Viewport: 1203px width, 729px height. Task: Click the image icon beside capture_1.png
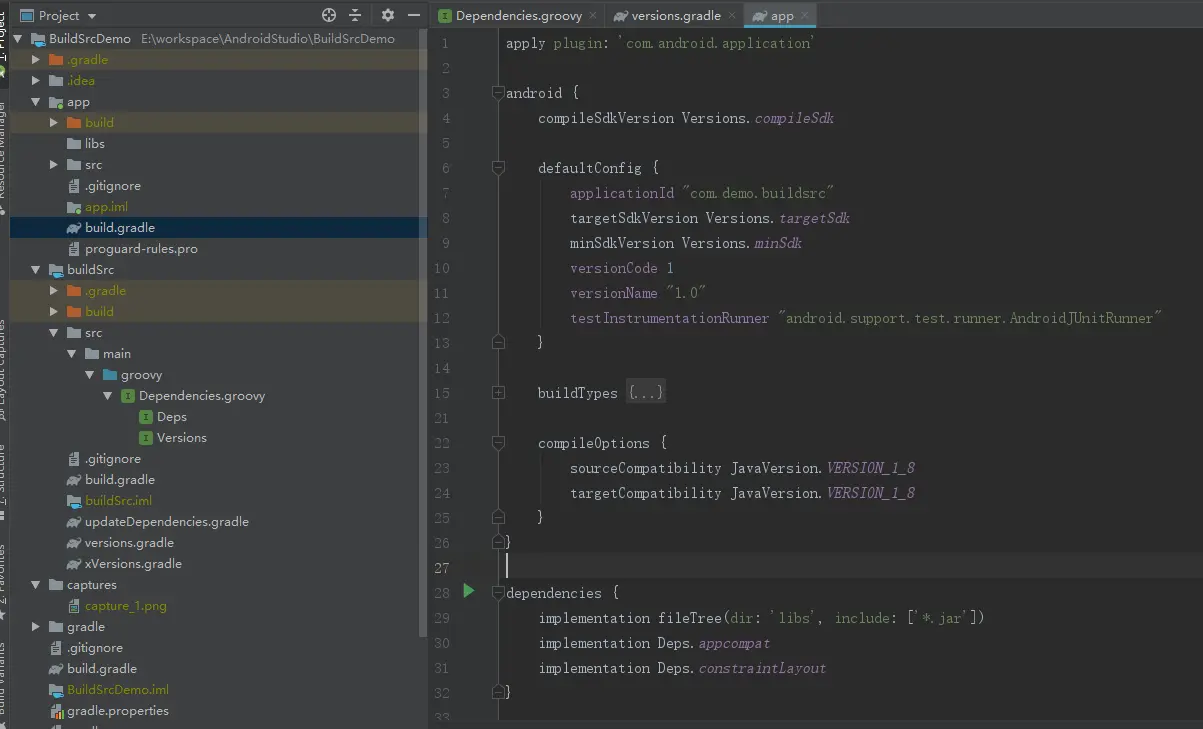pyautogui.click(x=74, y=606)
